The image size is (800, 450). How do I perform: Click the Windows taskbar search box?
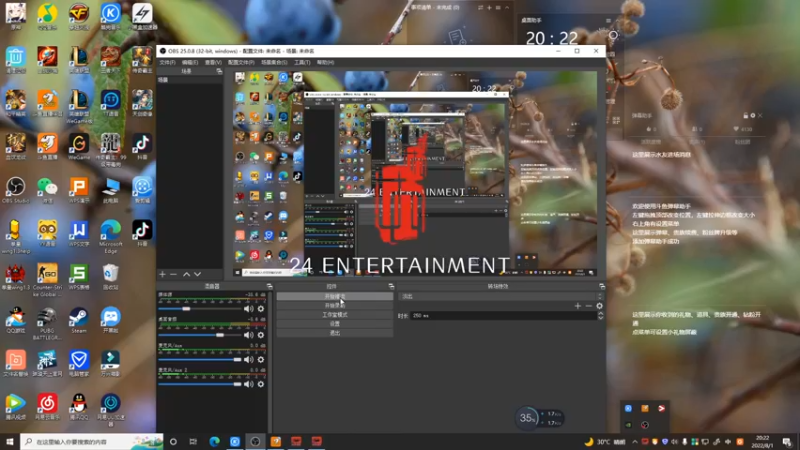click(x=92, y=442)
